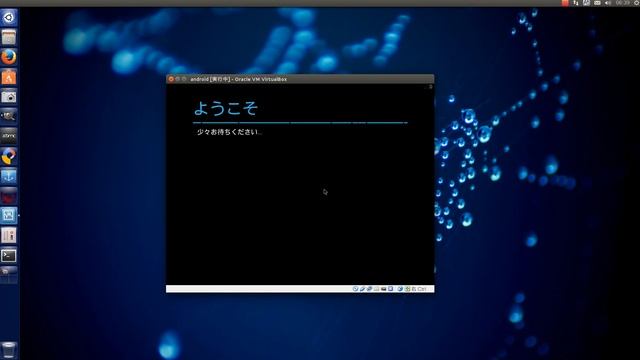Click the blue square status icon in VirtualBox
The height and width of the screenshot is (360, 640).
(x=391, y=289)
